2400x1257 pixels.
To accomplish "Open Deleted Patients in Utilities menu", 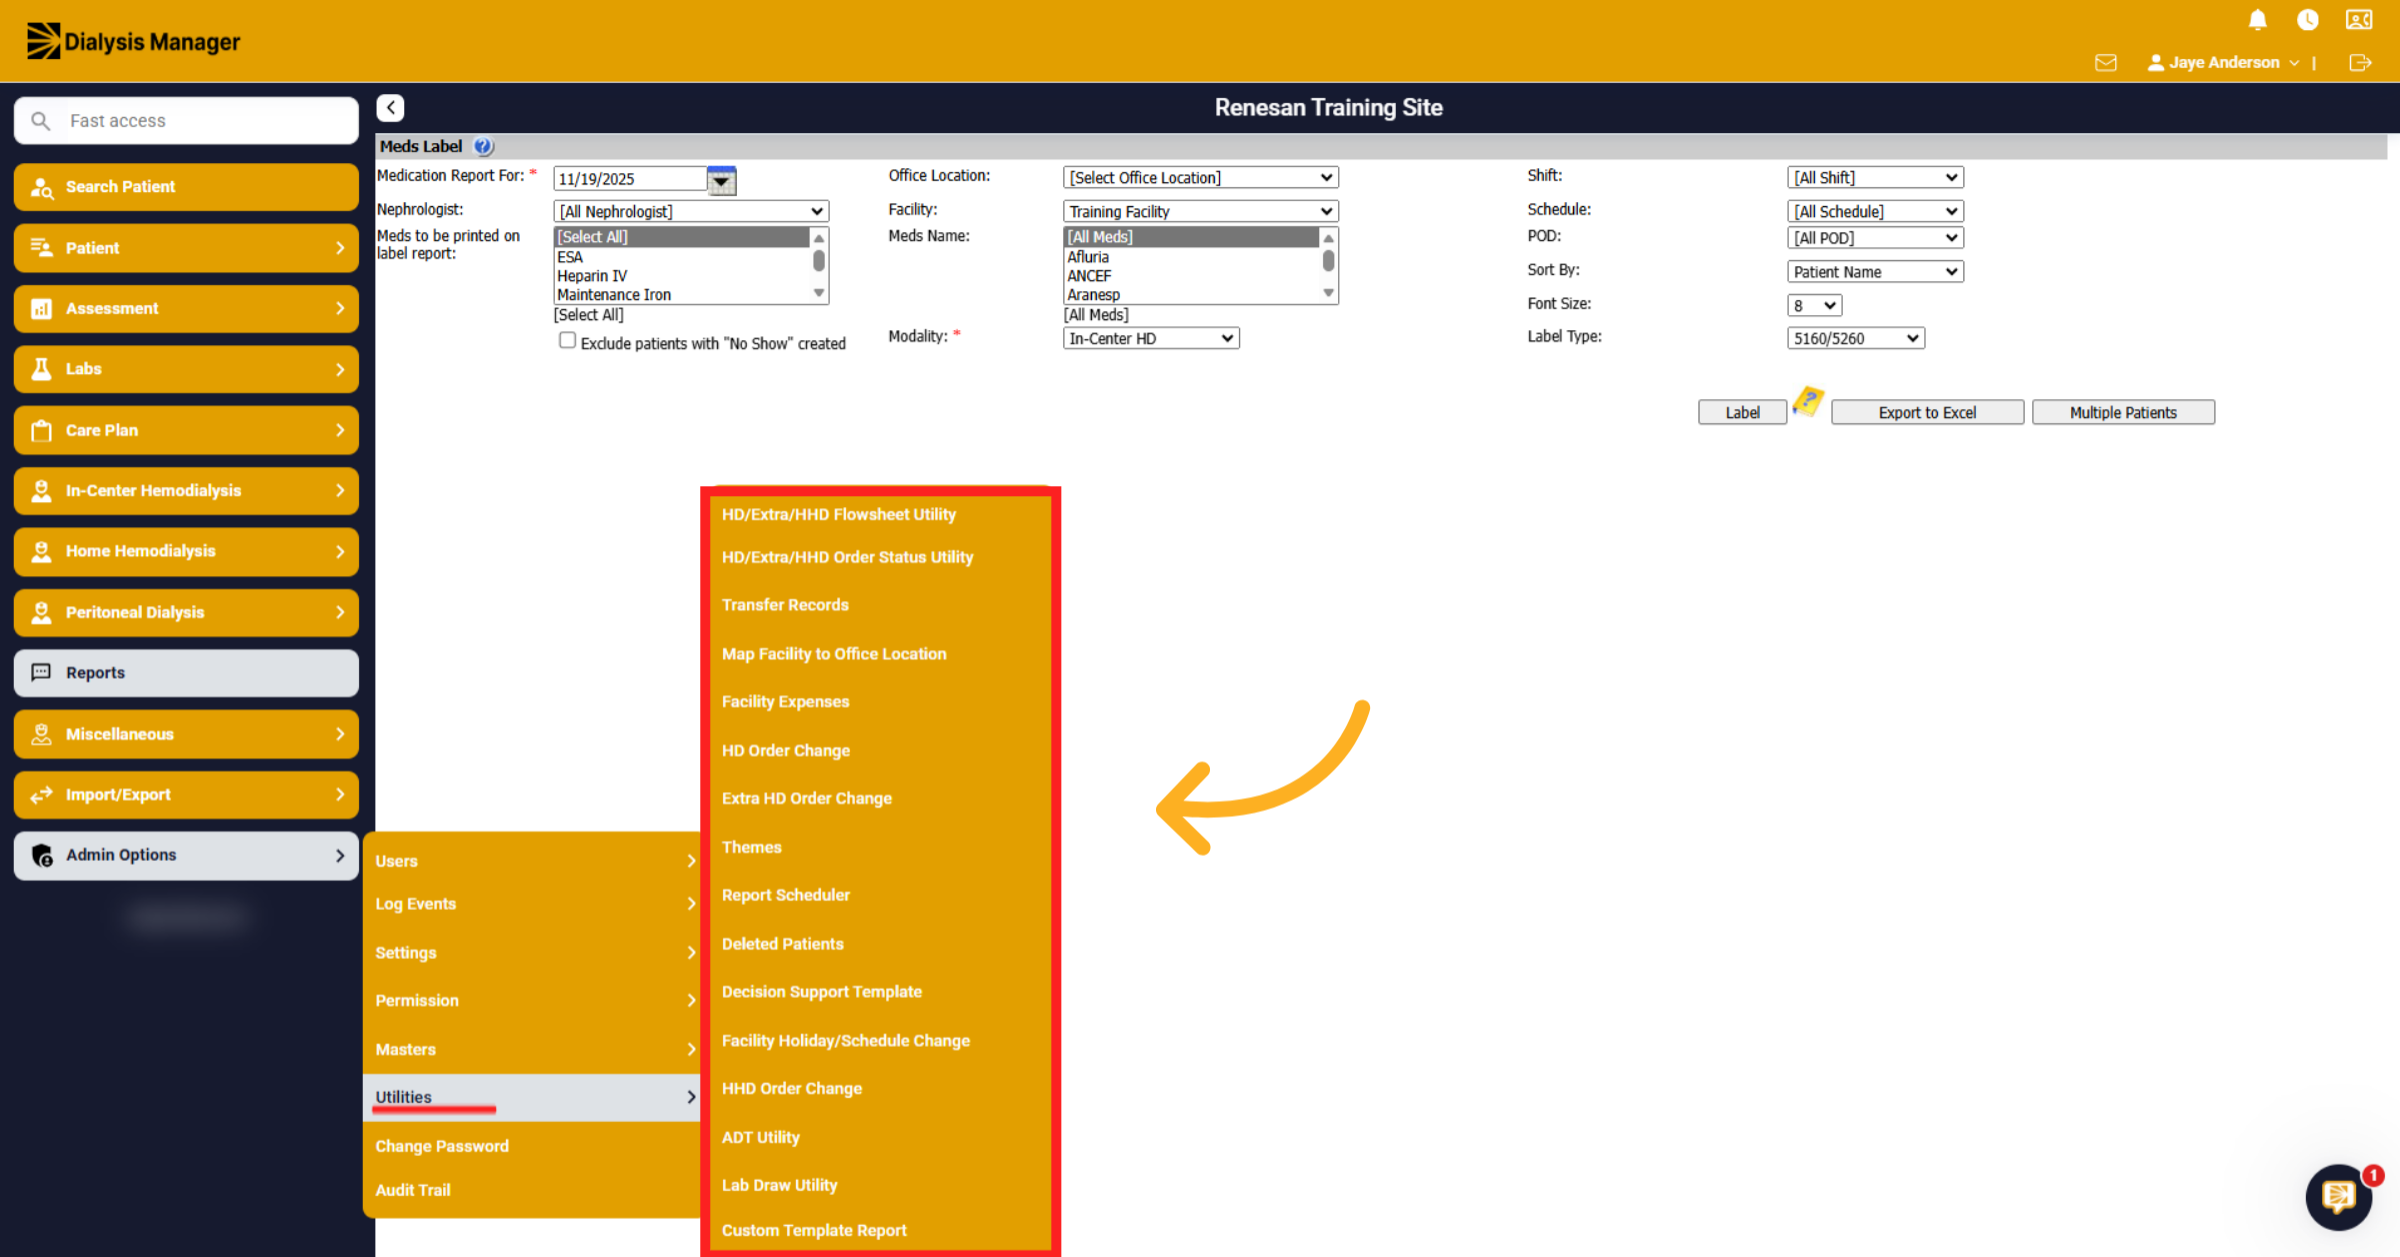I will [783, 944].
